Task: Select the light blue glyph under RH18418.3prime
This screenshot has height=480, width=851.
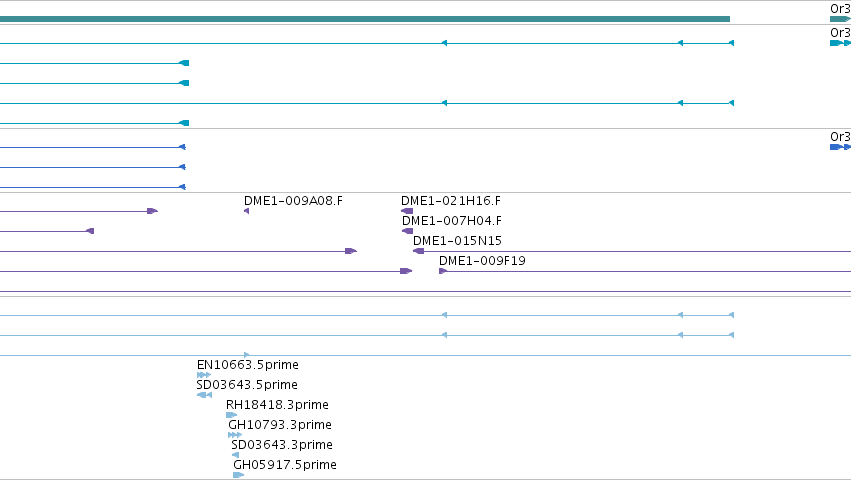Action: tap(232, 415)
